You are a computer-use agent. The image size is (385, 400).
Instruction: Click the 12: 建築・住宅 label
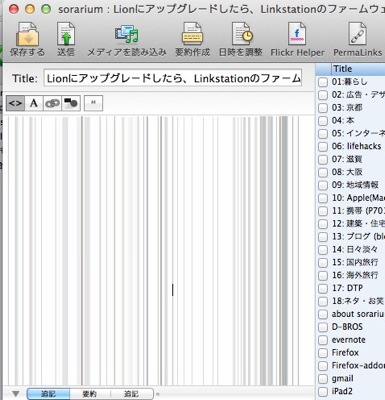[358, 223]
